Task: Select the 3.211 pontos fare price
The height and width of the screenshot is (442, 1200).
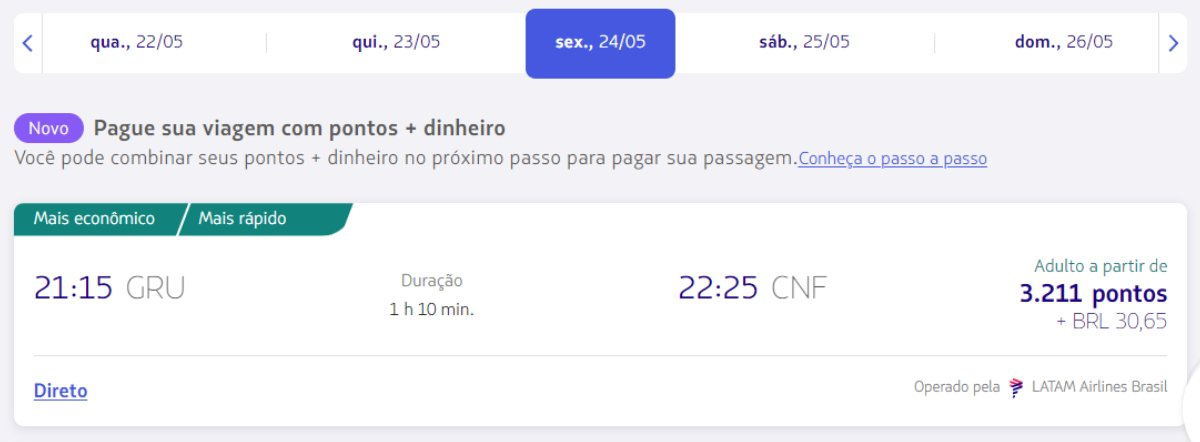Action: [1093, 294]
